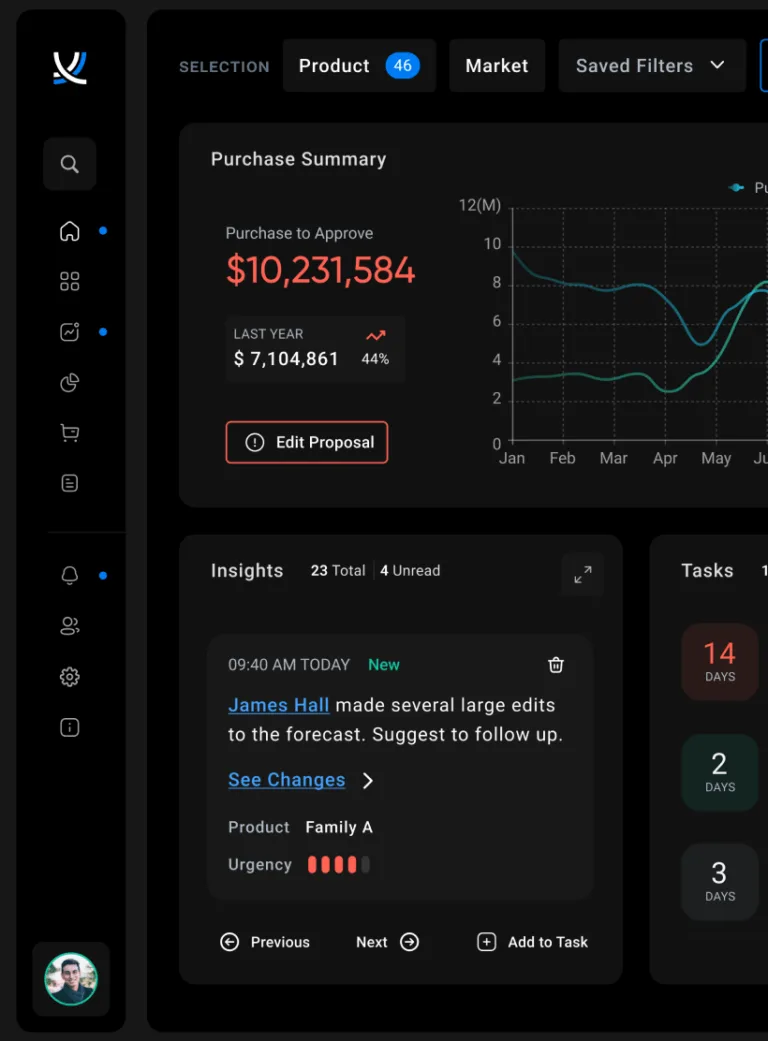This screenshot has width=768, height=1041.
Task: Open the documents section in sidebar
Action: click(69, 482)
